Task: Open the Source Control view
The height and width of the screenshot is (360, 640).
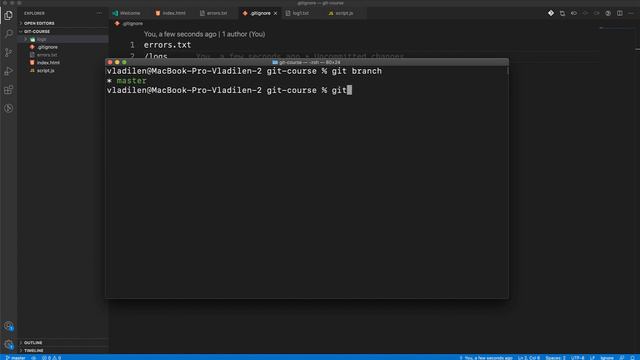Action: click(9, 52)
